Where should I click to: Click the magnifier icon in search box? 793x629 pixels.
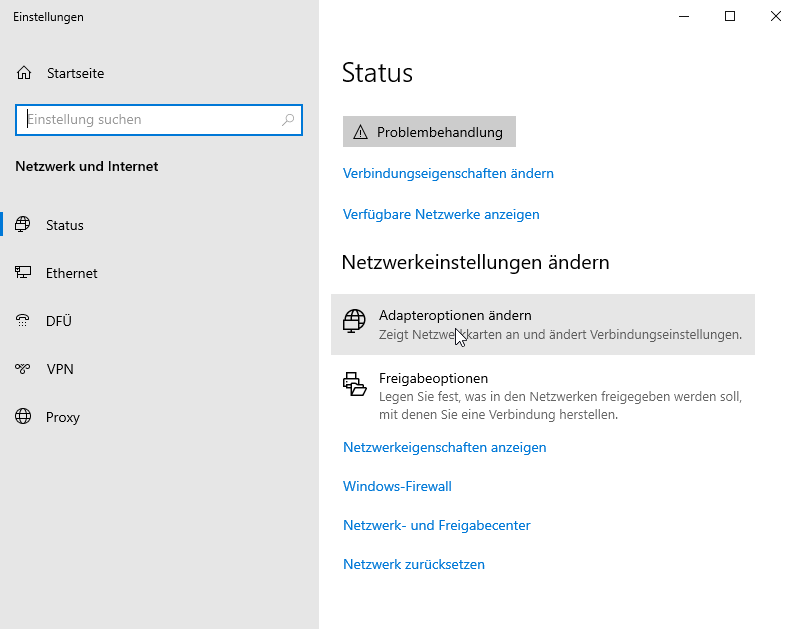(x=288, y=120)
